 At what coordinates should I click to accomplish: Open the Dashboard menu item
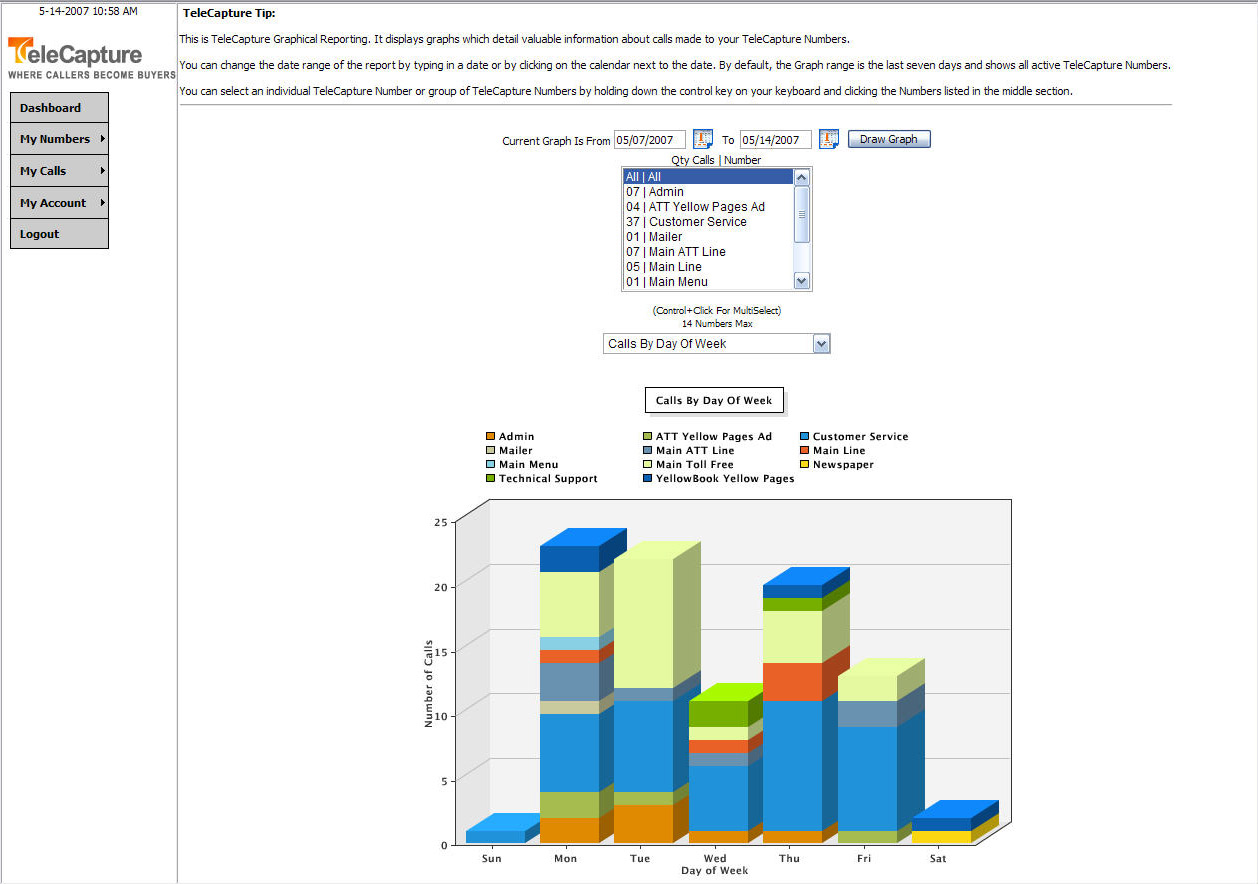[59, 108]
